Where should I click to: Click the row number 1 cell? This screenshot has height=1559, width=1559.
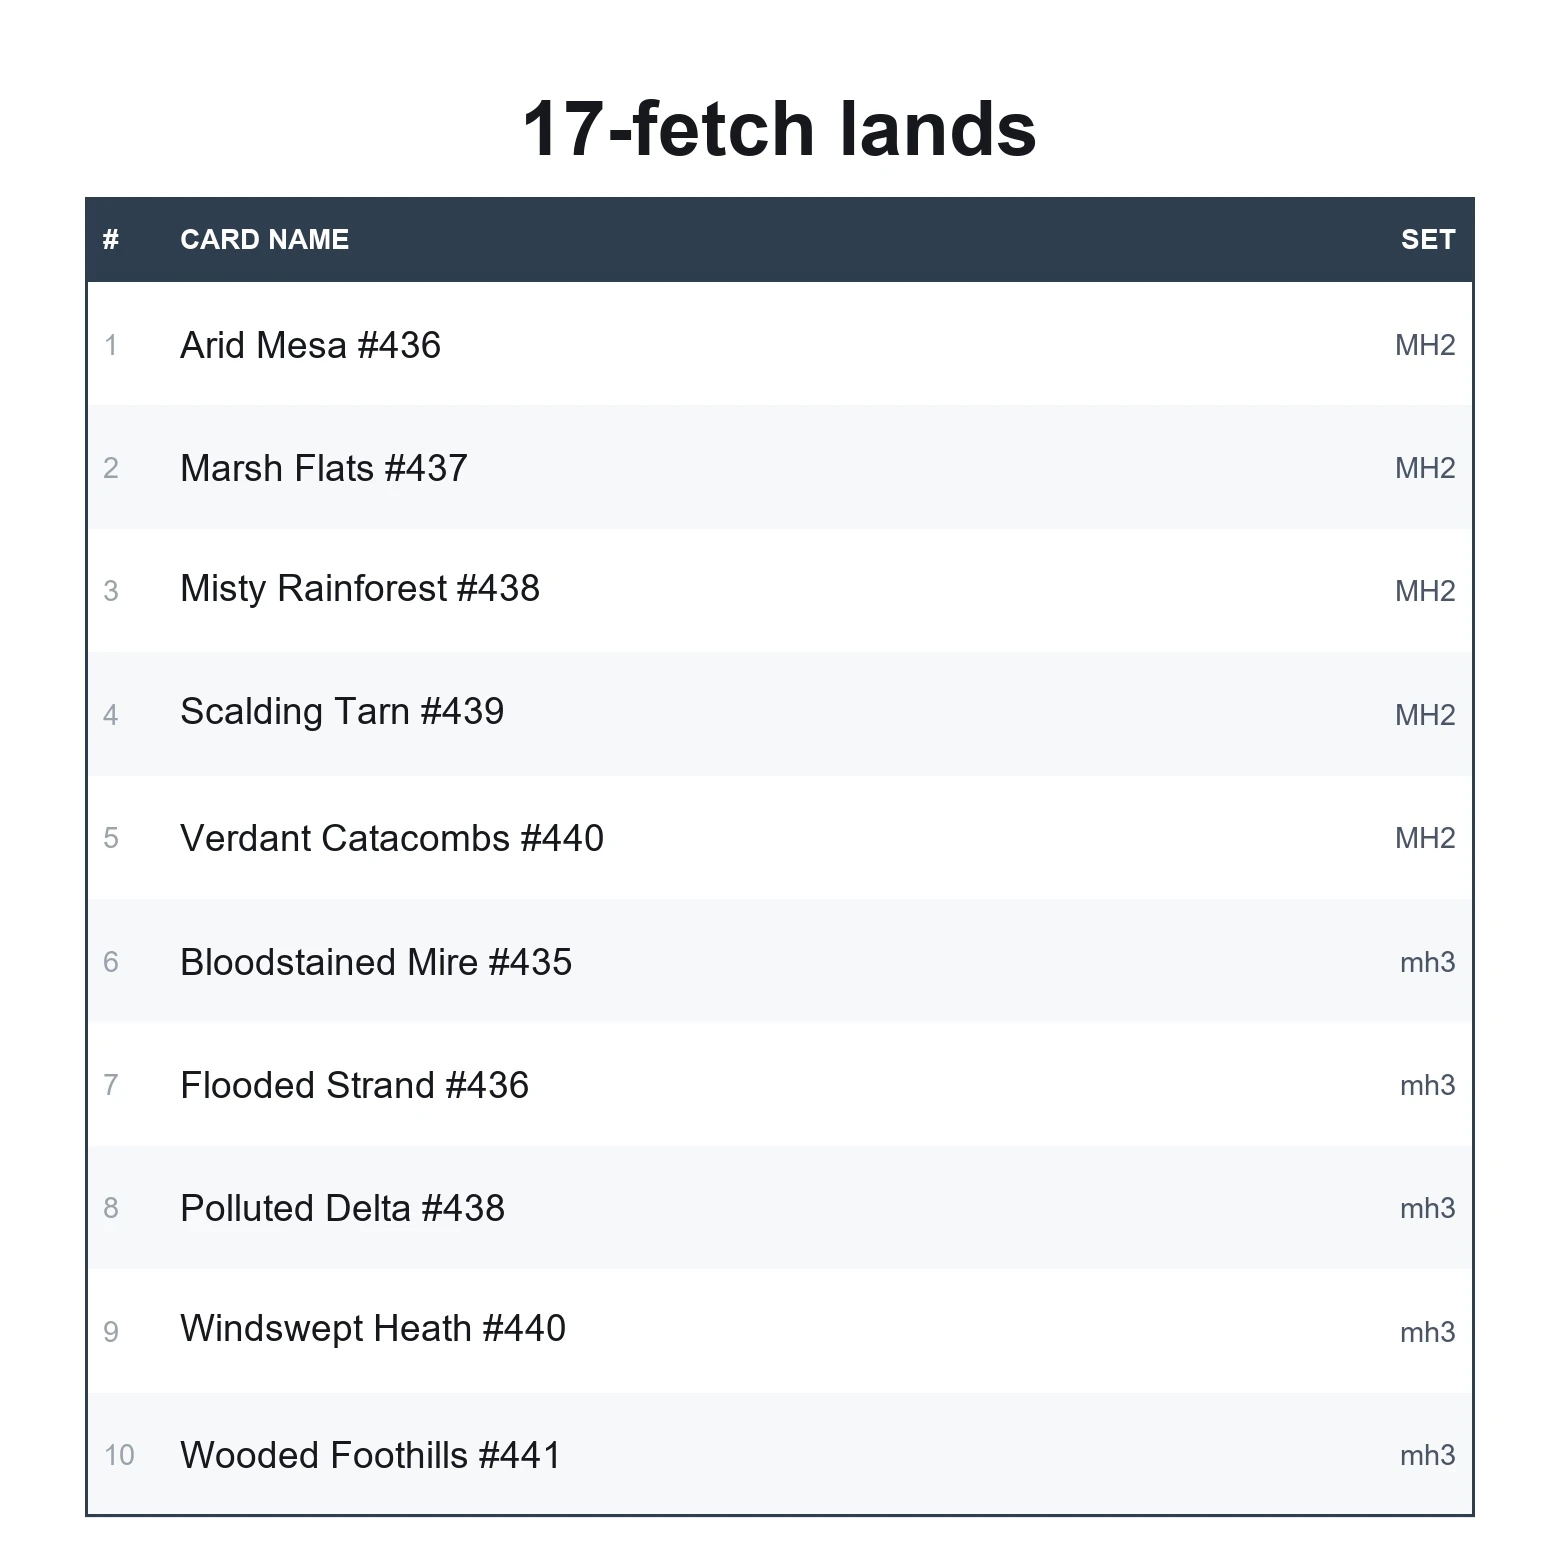(x=111, y=345)
